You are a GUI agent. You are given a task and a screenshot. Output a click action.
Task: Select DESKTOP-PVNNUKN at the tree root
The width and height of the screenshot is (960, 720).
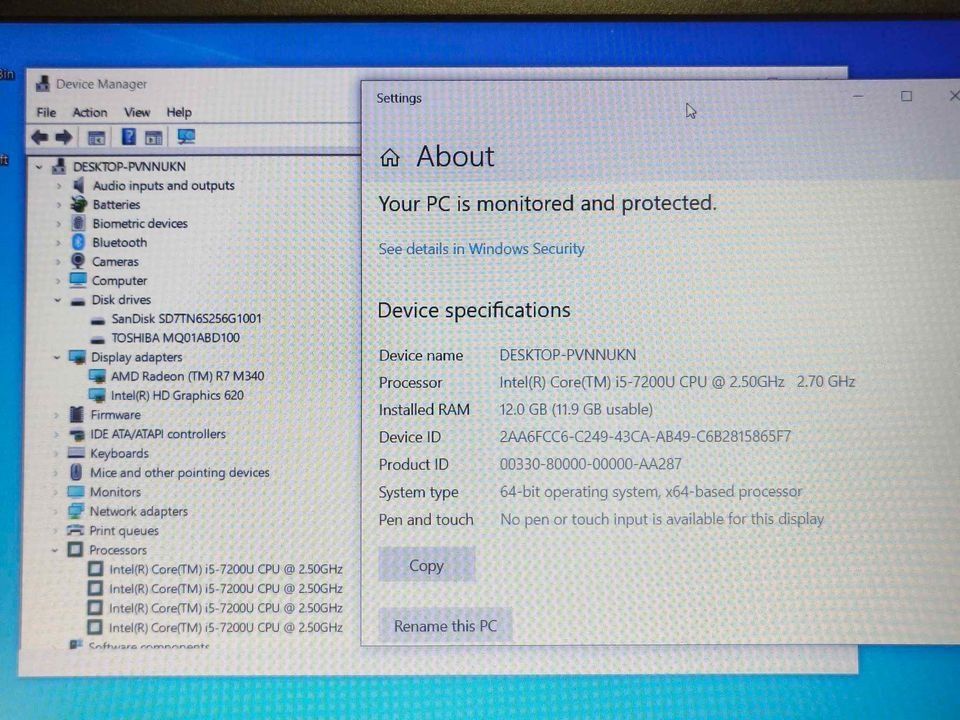click(130, 166)
